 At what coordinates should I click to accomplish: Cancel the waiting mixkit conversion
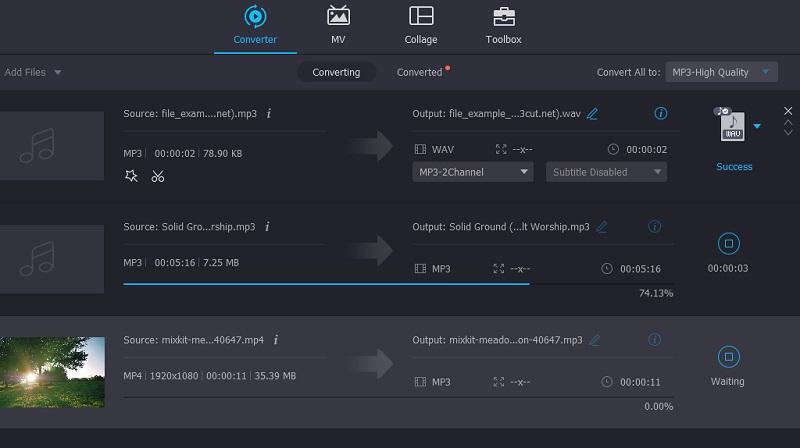click(x=728, y=356)
